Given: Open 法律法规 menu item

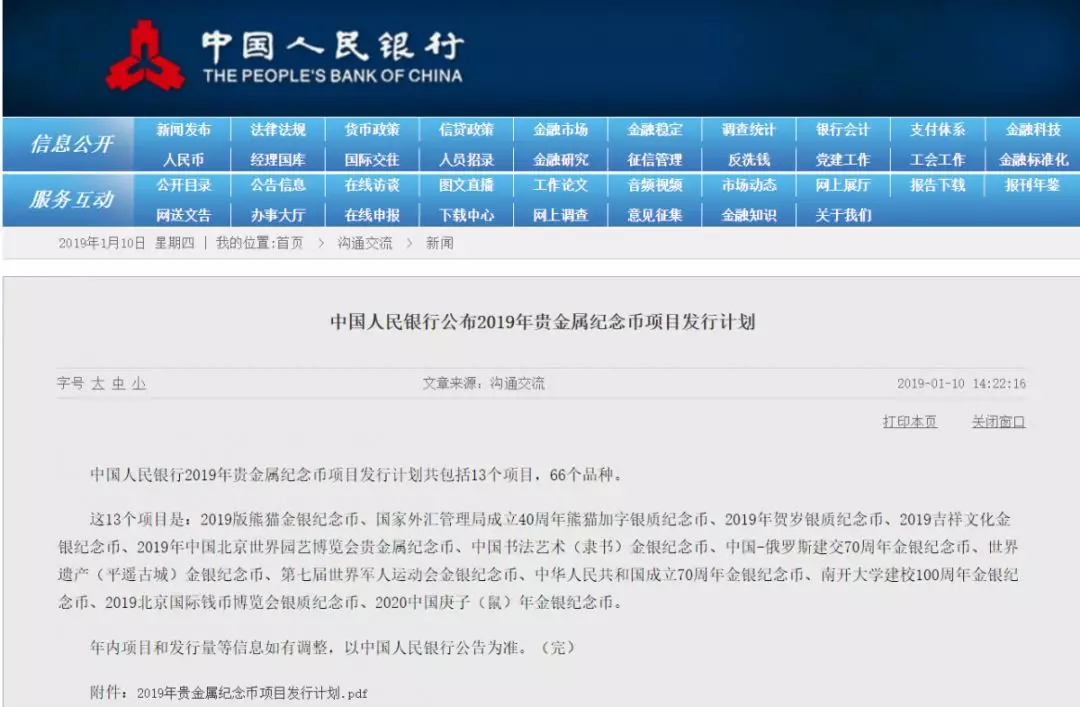Looking at the screenshot, I should [x=278, y=130].
